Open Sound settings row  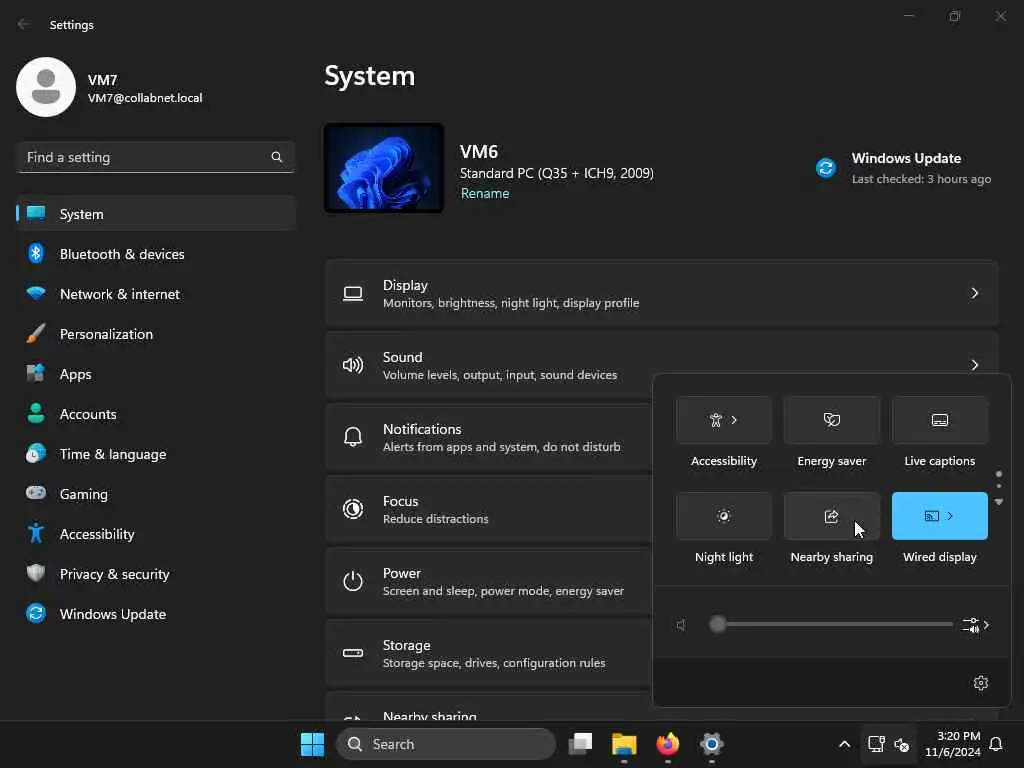pos(662,365)
